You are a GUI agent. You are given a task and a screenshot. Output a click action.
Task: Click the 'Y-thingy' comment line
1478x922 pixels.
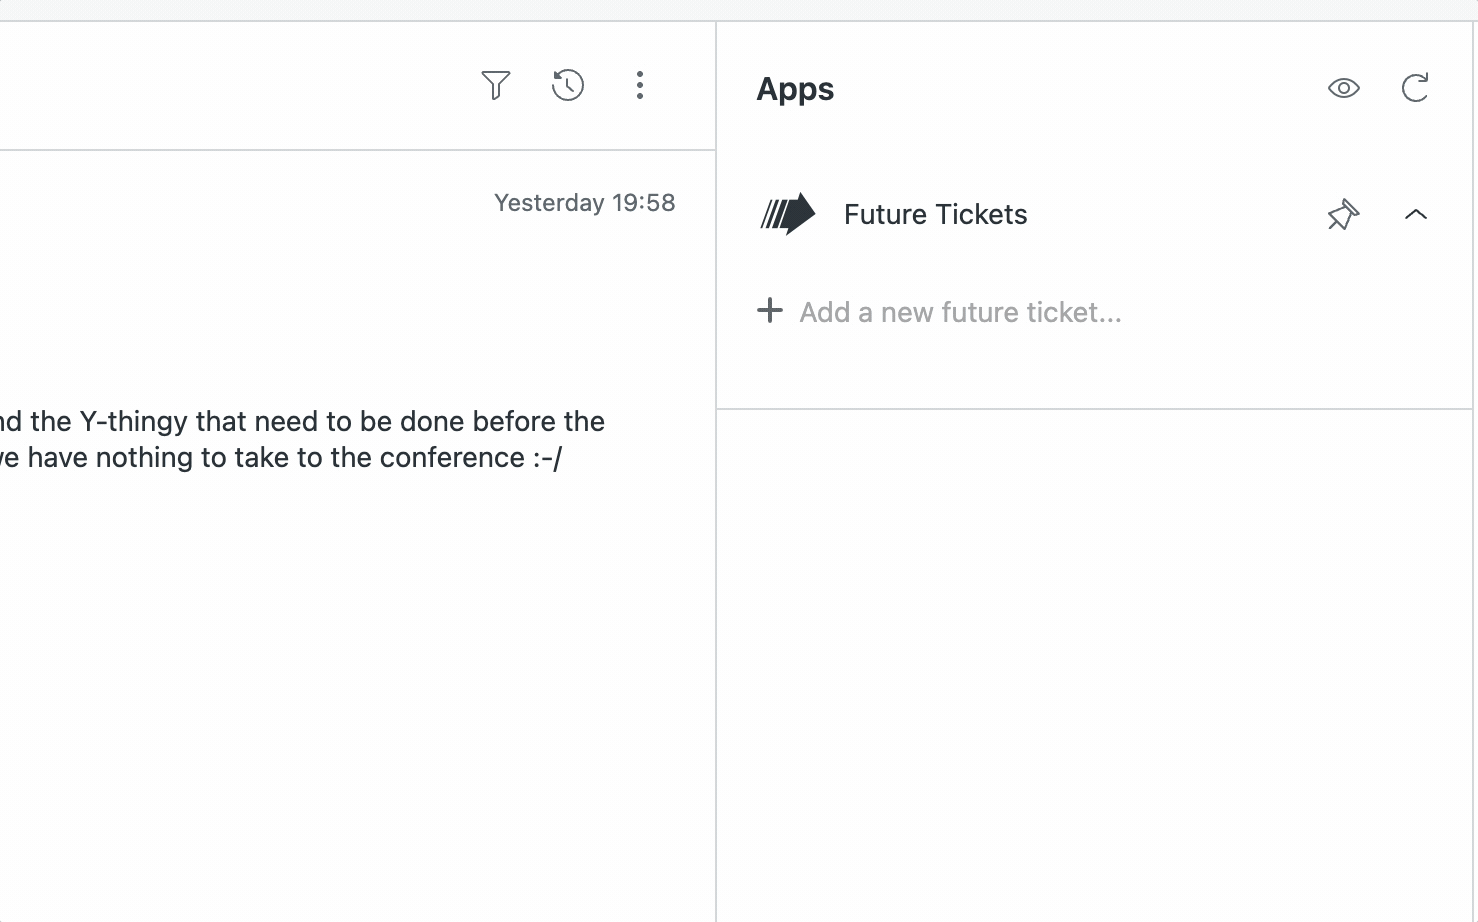(x=300, y=421)
